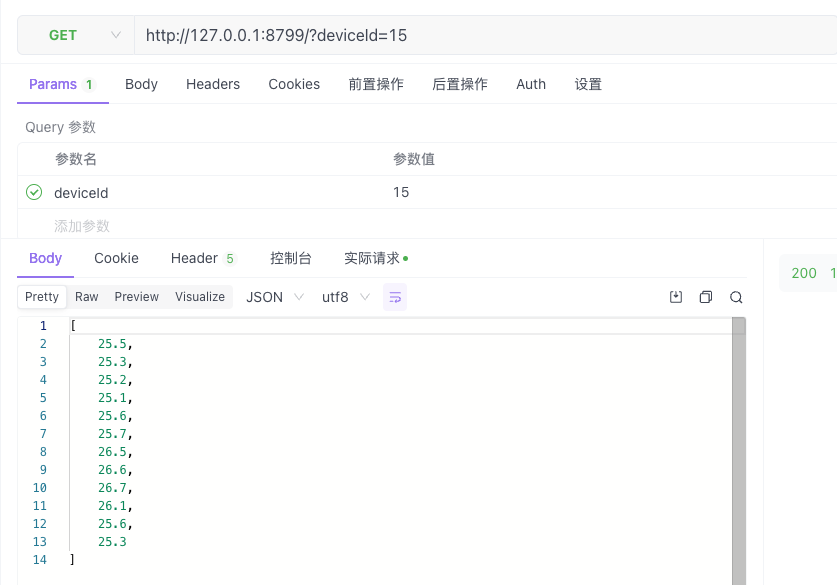The width and height of the screenshot is (837, 585).
Task: Switch to the 前置操作 tab
Action: 376,84
